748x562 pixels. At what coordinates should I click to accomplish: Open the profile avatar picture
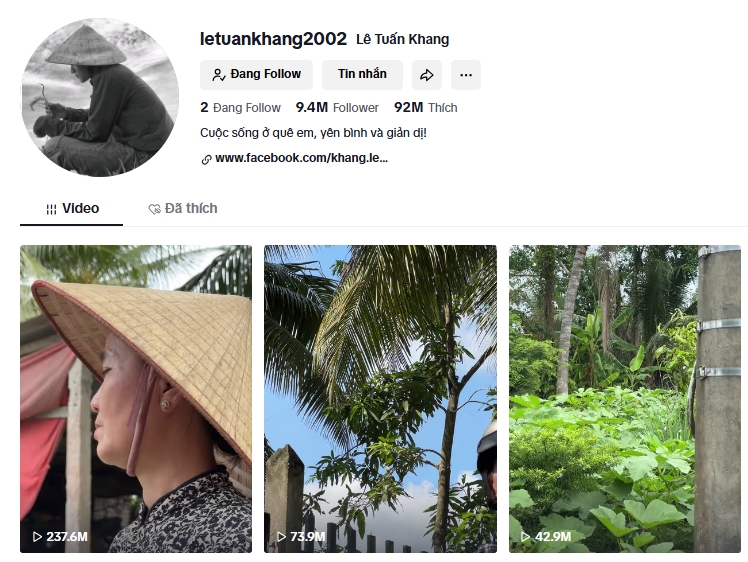click(x=100, y=97)
